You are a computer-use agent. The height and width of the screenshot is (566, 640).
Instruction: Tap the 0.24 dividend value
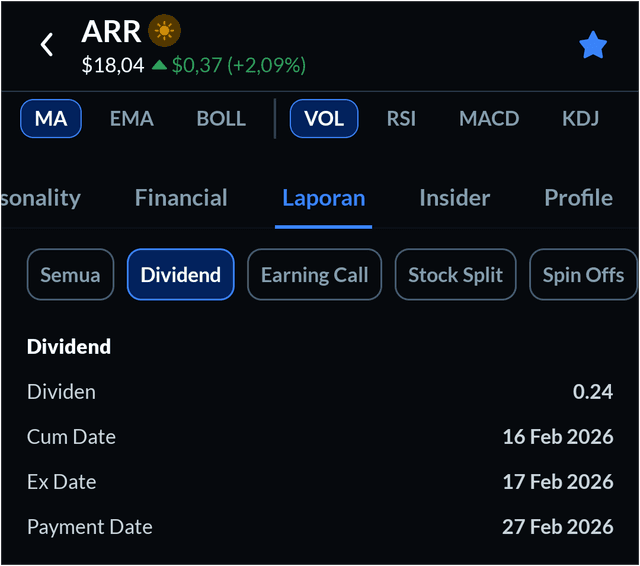tap(593, 392)
